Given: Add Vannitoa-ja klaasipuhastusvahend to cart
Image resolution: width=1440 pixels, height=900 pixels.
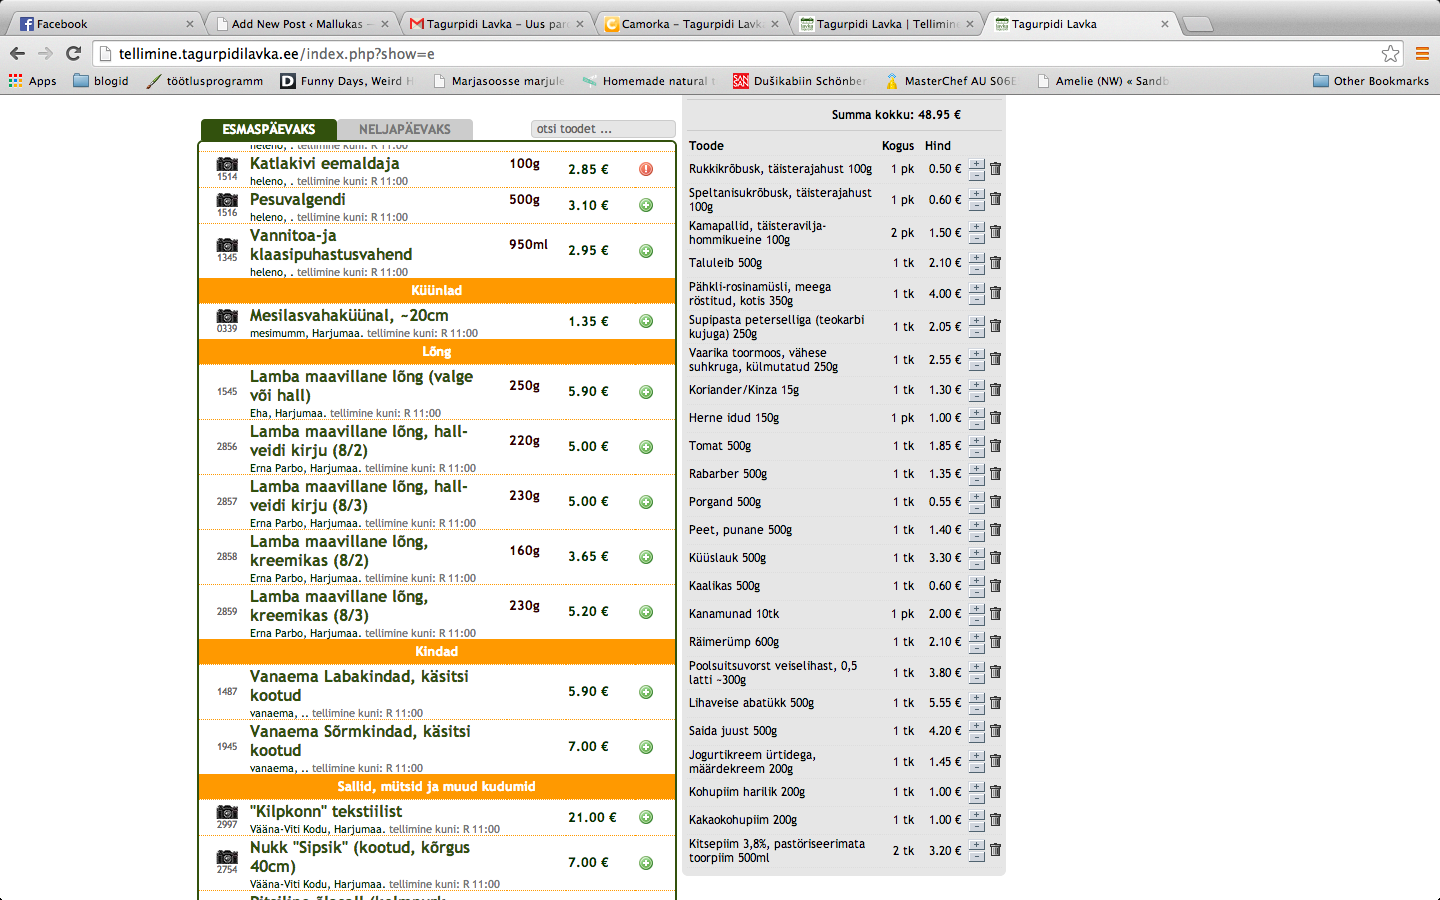Looking at the screenshot, I should coord(646,251).
